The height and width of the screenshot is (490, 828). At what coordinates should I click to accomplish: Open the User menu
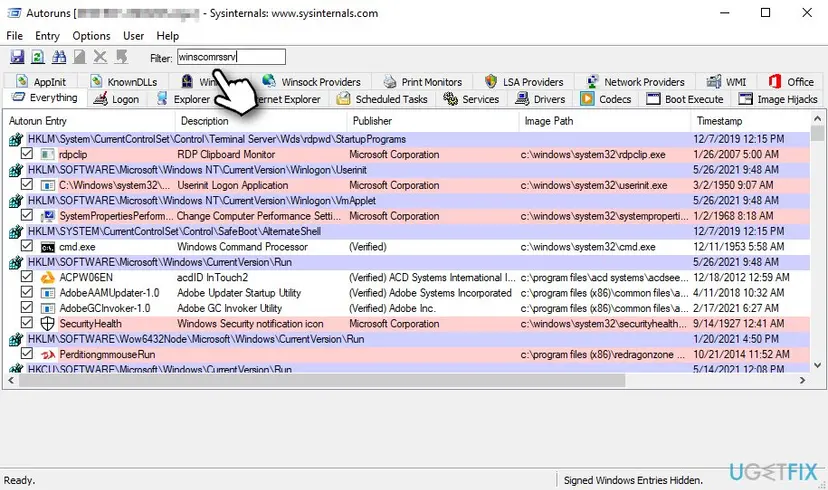[x=133, y=36]
